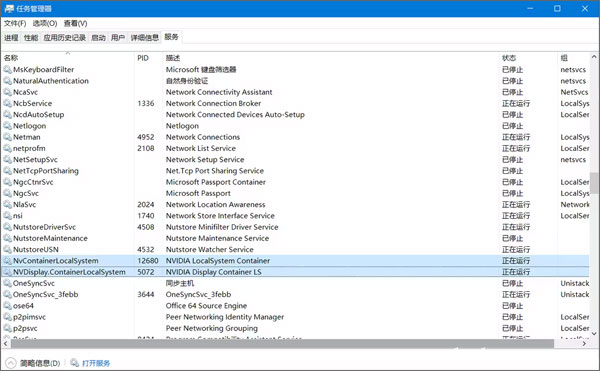Click the gear icon beside NcbService
Image resolution: width=600 pixels, height=371 pixels.
[7, 103]
